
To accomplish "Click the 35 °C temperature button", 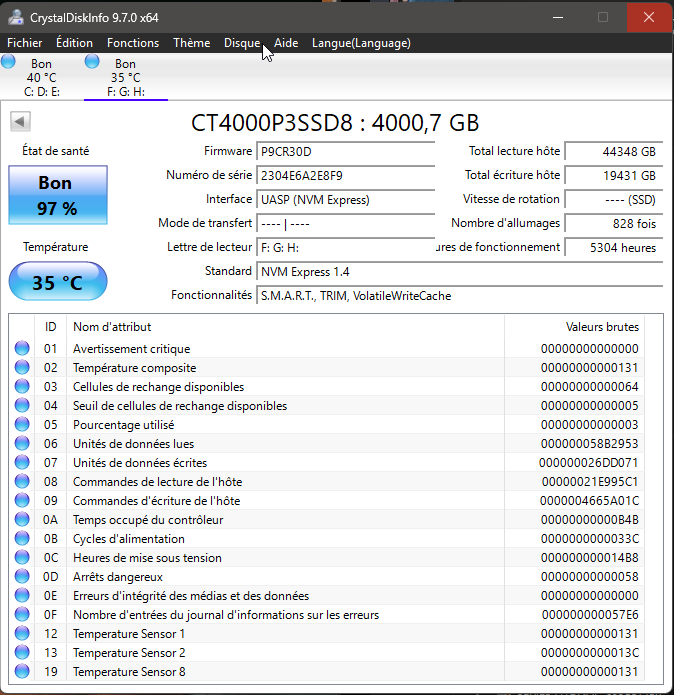I will point(57,282).
